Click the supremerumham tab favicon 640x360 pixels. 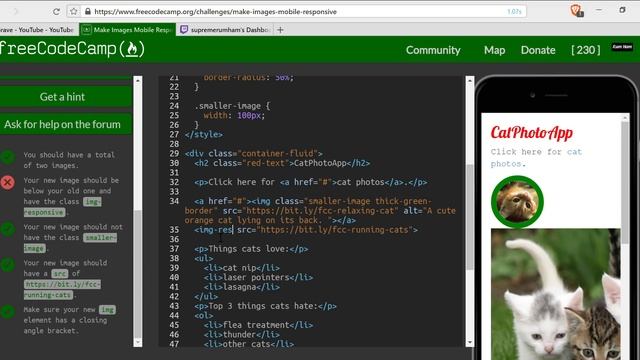tap(184, 29)
